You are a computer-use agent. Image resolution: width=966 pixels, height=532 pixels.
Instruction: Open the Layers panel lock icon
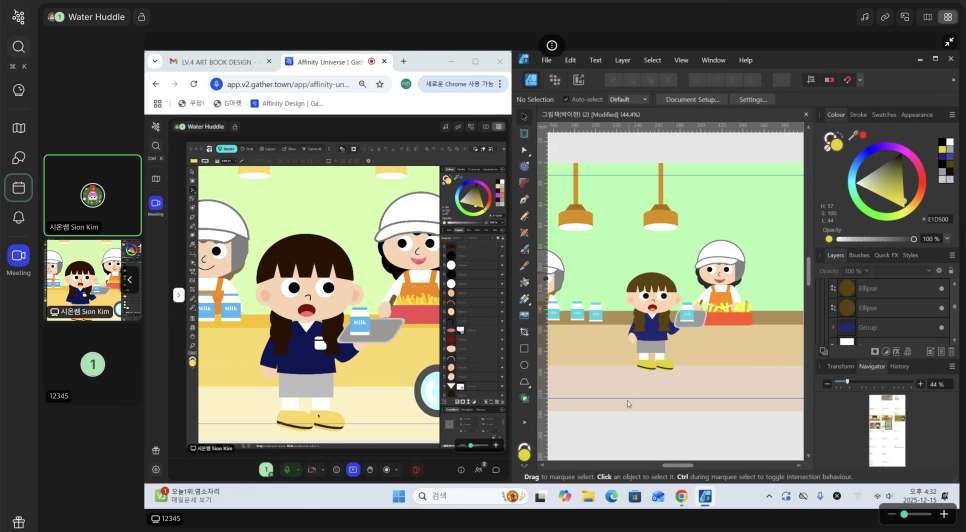pos(951,270)
